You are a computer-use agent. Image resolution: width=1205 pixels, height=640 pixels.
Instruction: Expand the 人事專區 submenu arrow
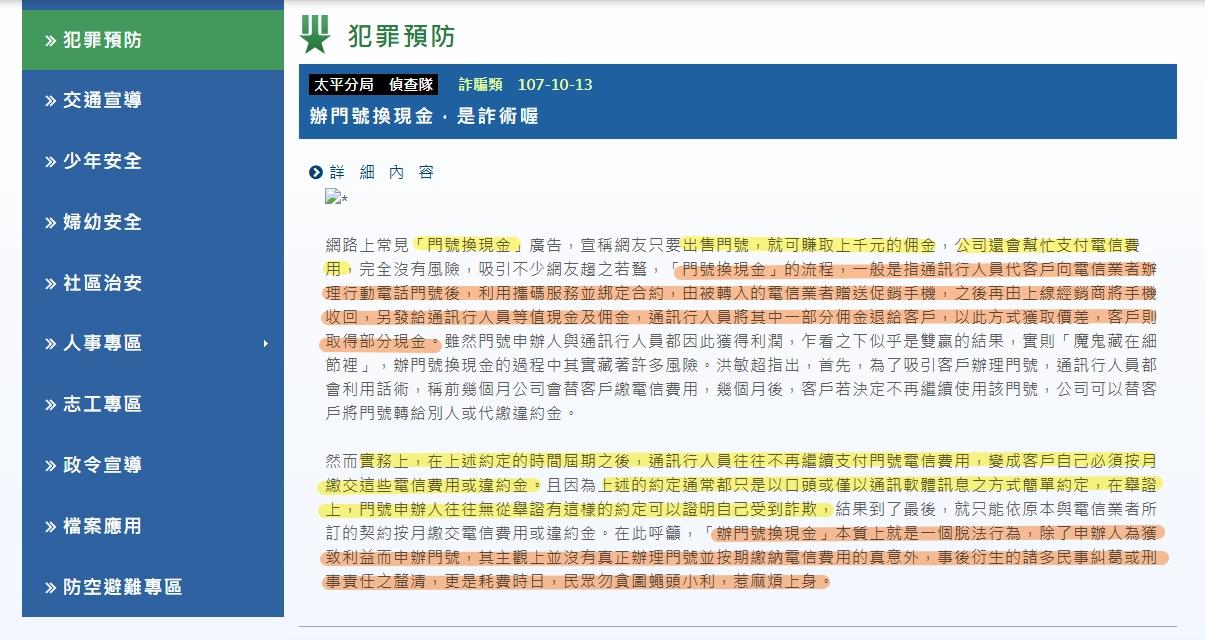point(266,344)
